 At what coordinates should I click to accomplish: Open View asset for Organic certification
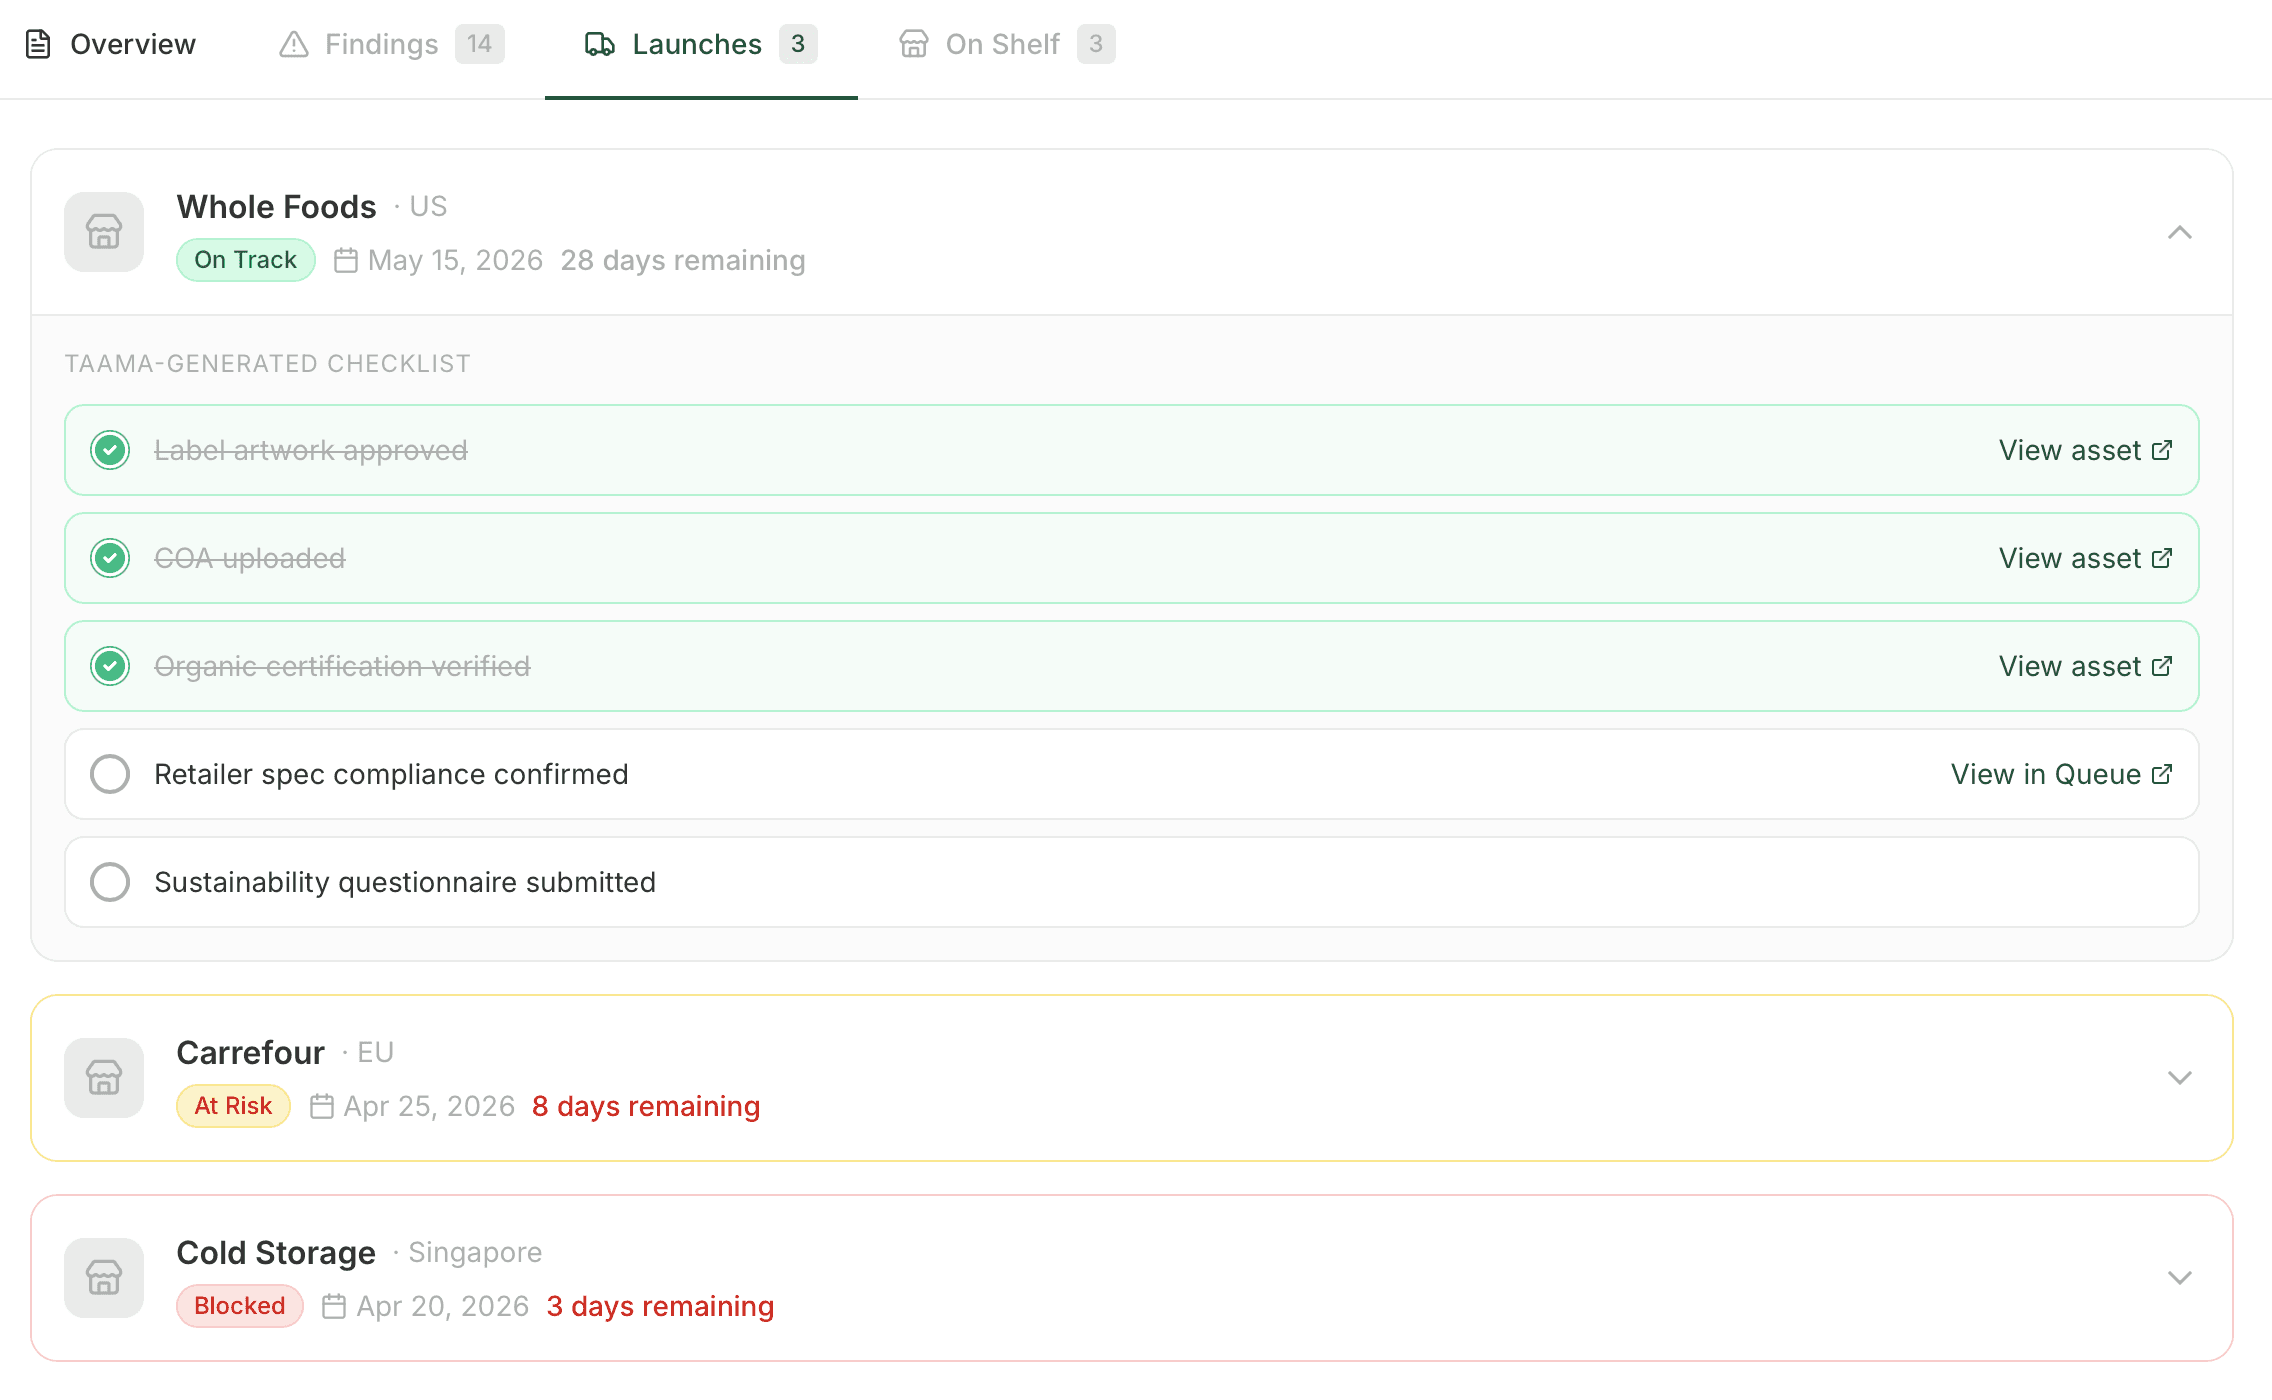pos(2085,666)
